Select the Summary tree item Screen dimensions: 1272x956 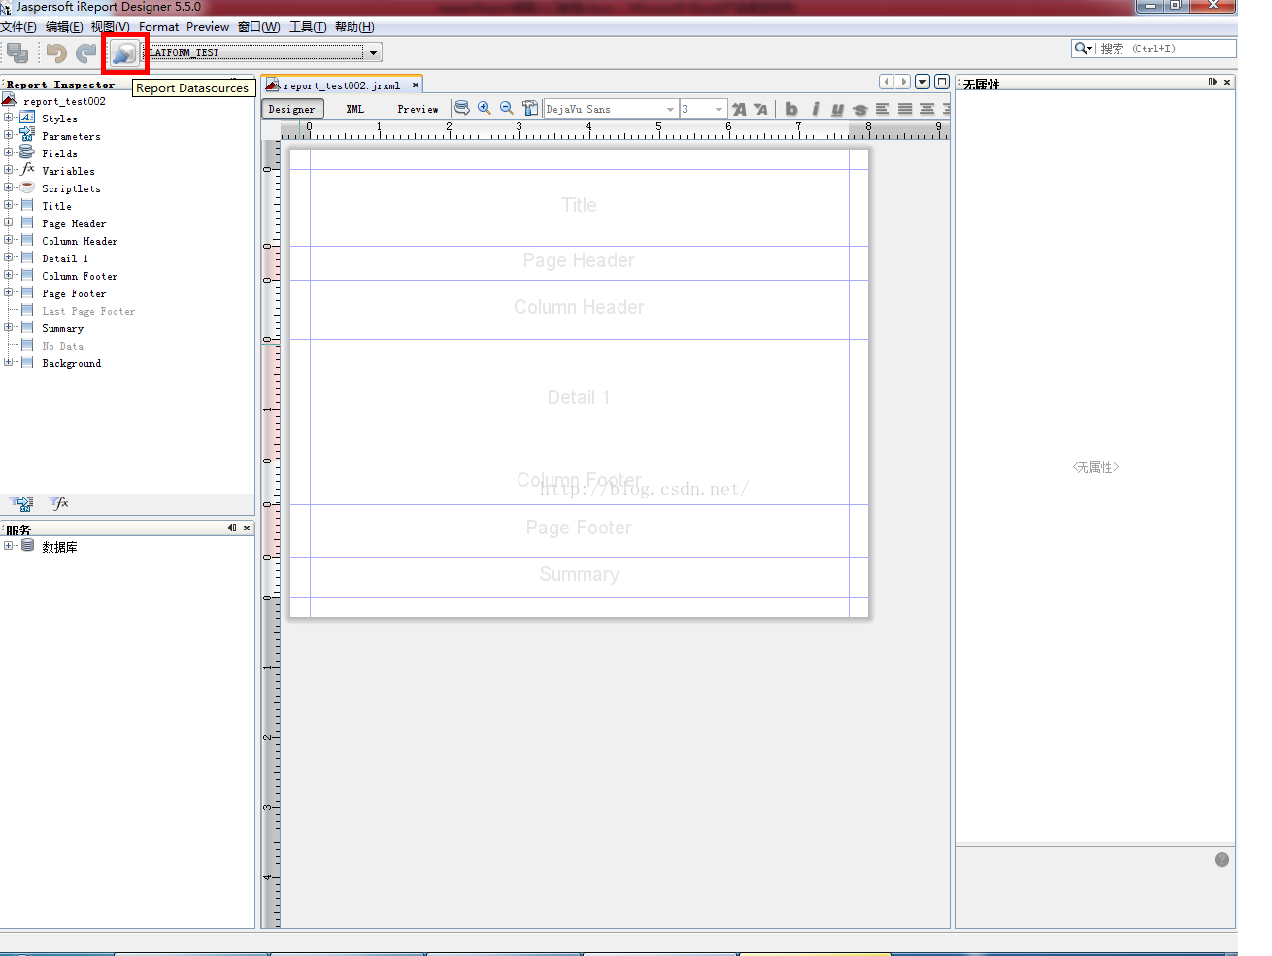click(x=63, y=328)
